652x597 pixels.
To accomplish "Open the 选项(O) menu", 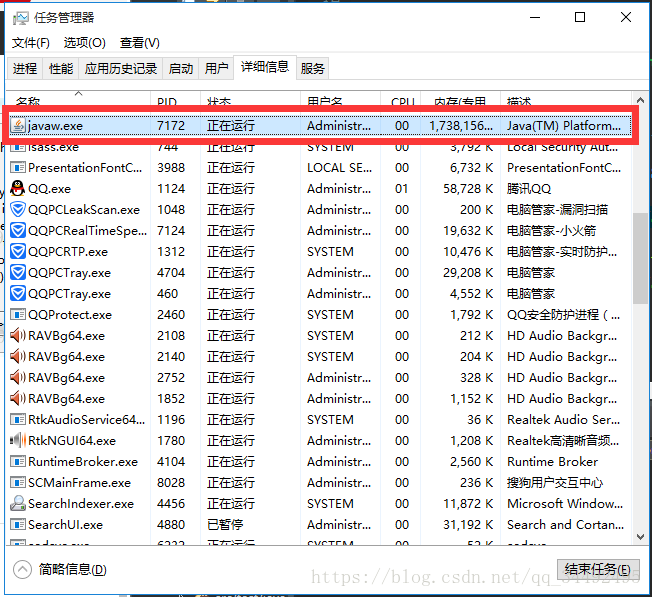I will pyautogui.click(x=84, y=43).
